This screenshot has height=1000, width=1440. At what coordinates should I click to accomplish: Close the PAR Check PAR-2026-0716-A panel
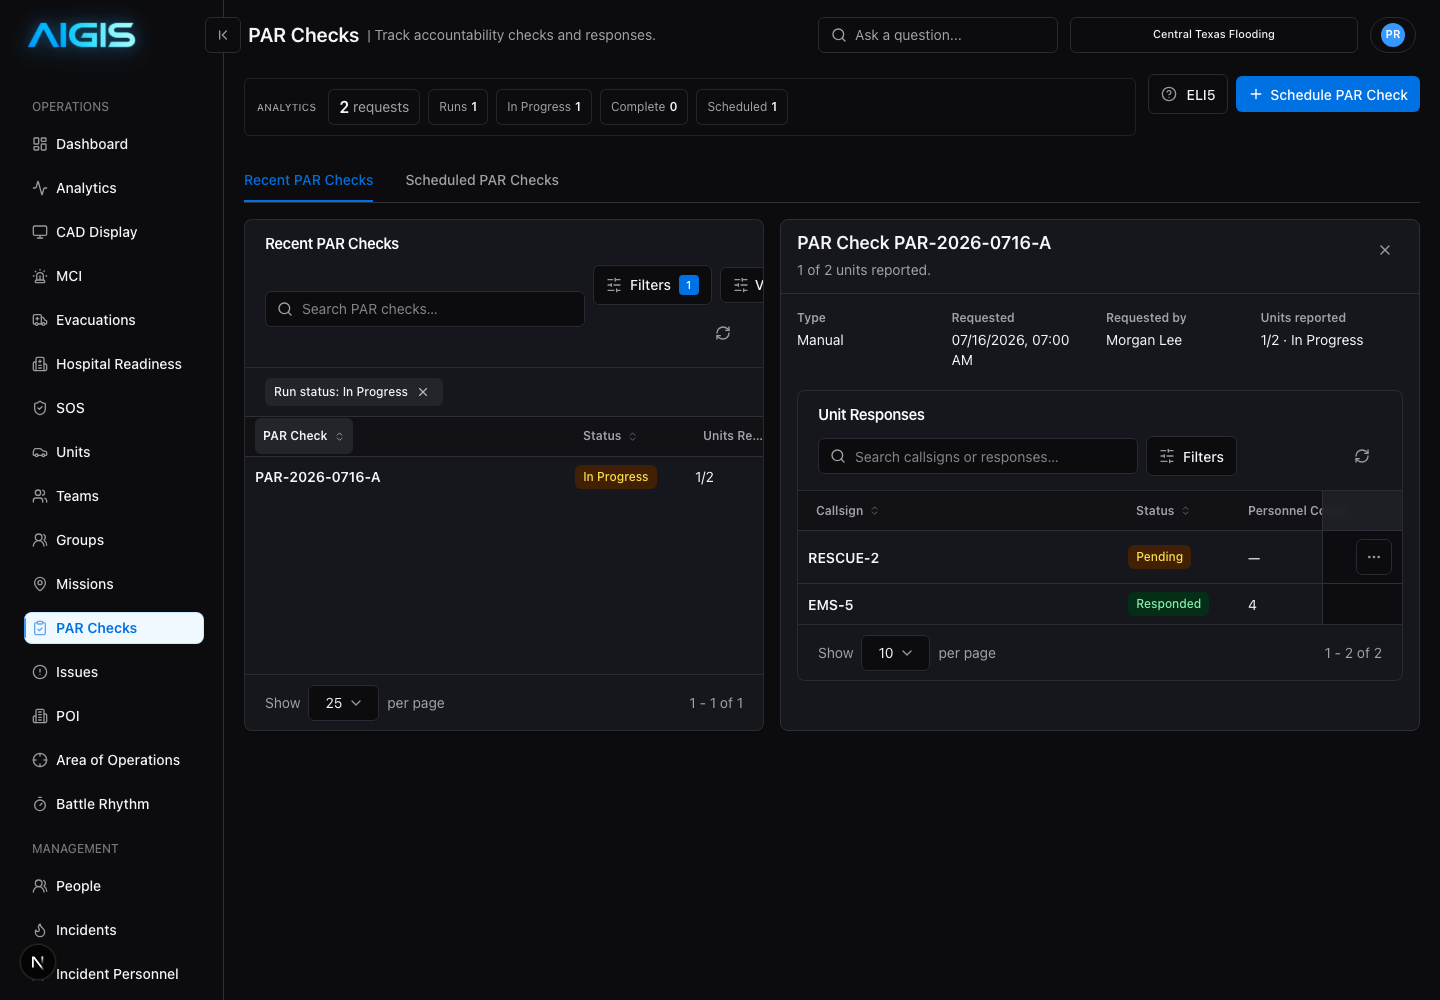[x=1385, y=250]
